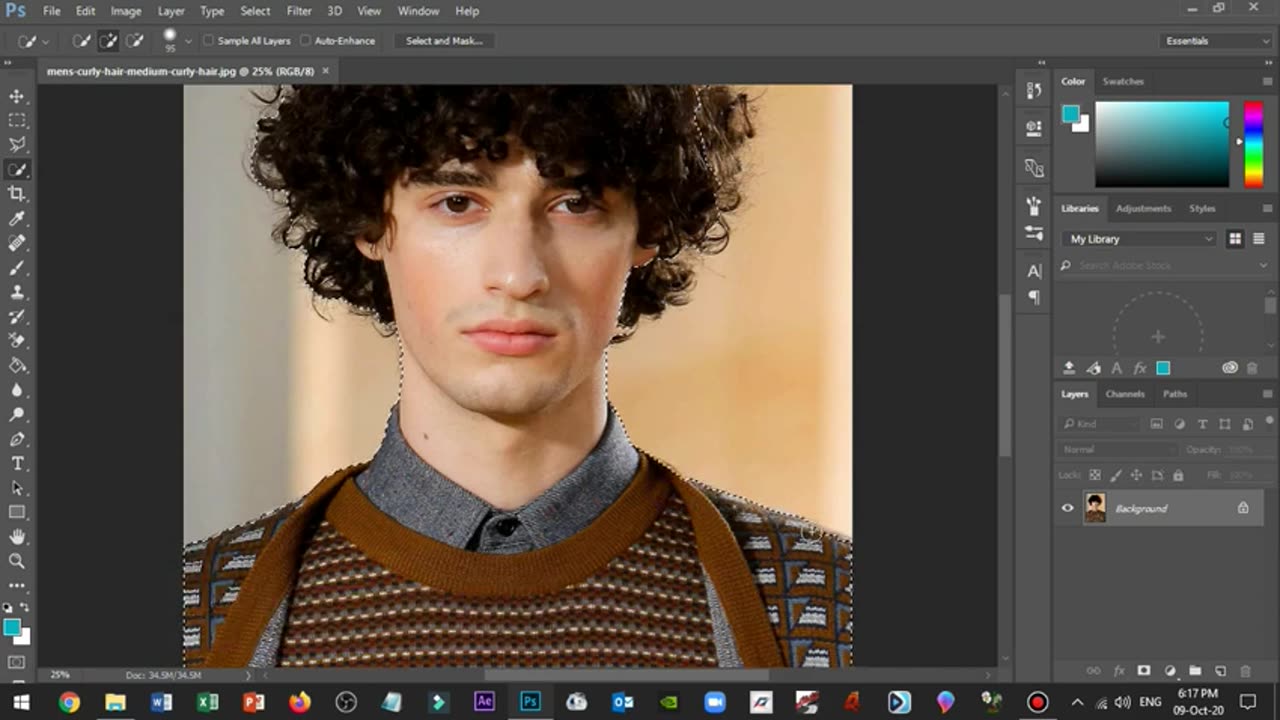This screenshot has height=720, width=1280.
Task: Open the Windows Start menu
Action: click(x=21, y=702)
